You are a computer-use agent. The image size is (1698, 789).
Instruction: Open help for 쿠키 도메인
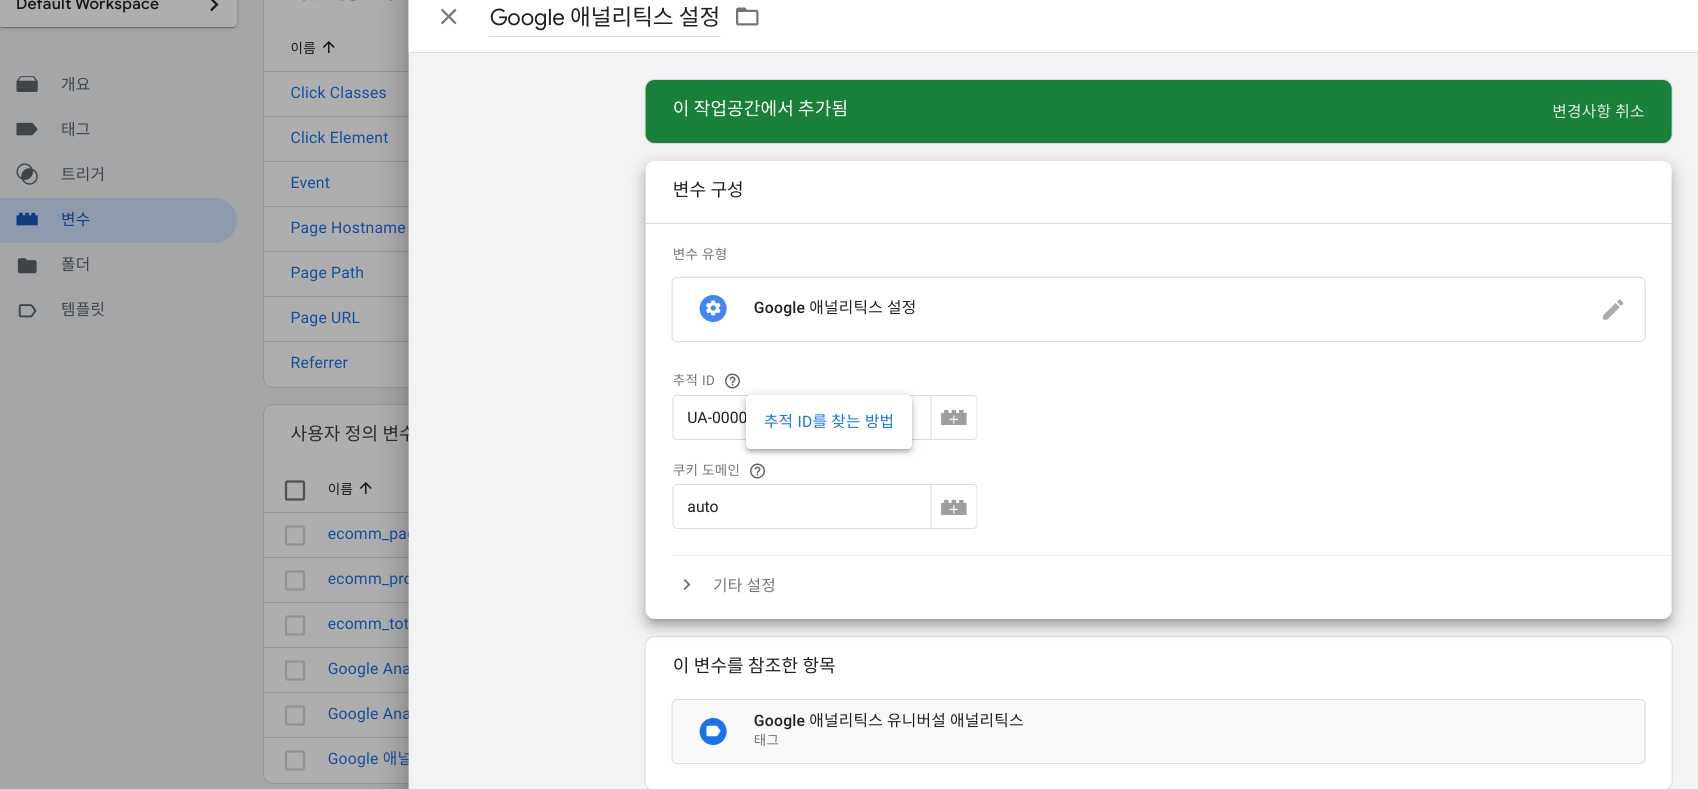(757, 471)
